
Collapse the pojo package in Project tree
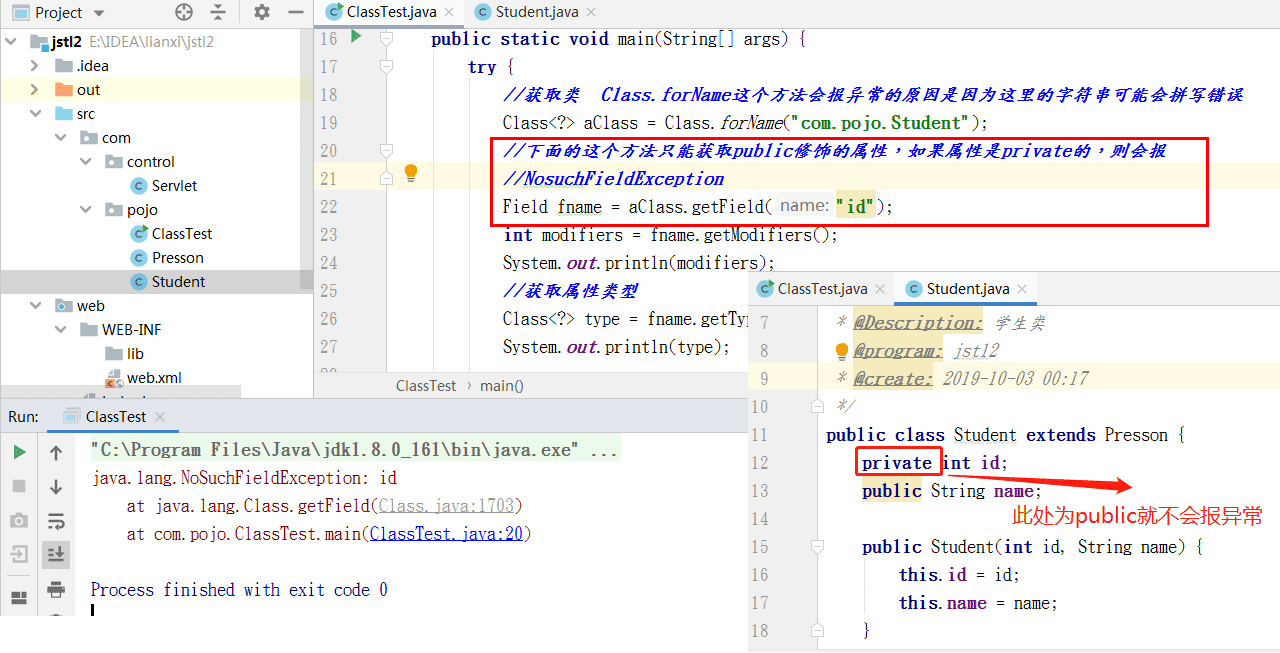click(85, 209)
